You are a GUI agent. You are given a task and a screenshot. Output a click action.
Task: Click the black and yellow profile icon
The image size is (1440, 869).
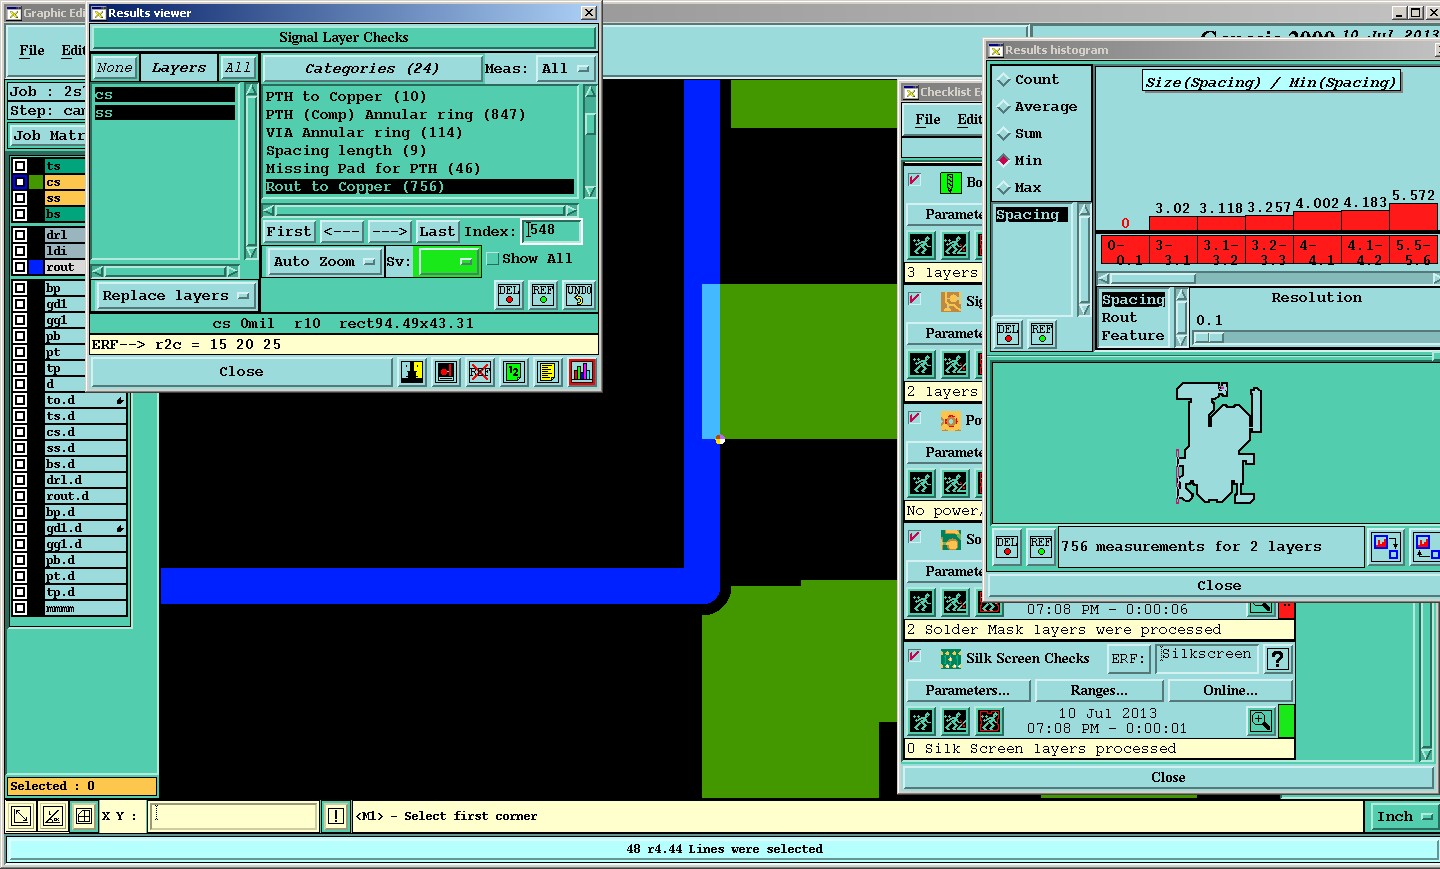pos(412,372)
